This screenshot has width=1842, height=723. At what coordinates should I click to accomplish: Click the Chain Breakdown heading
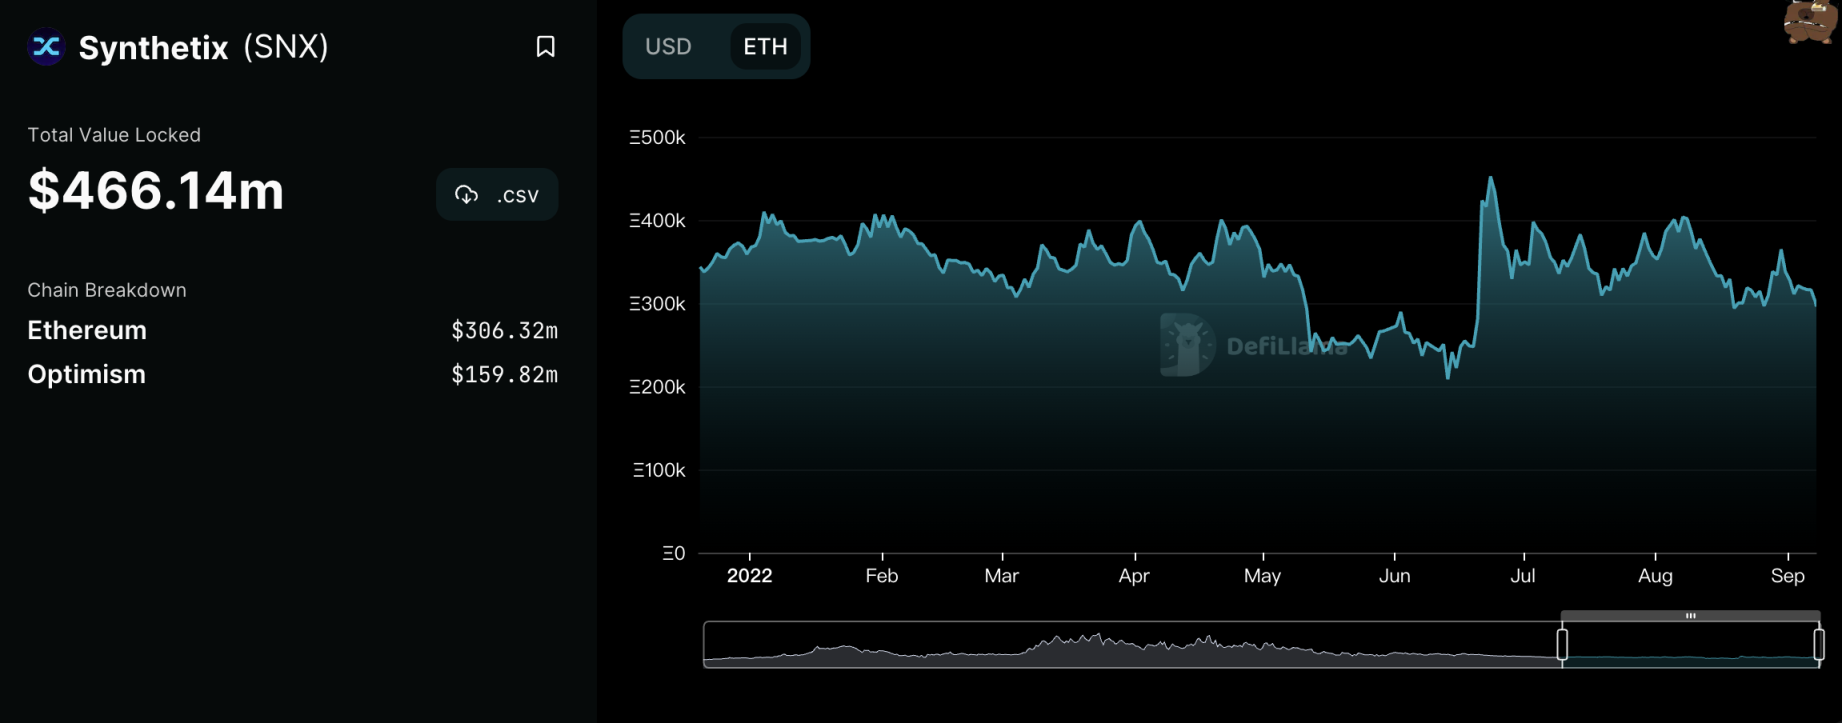point(107,290)
